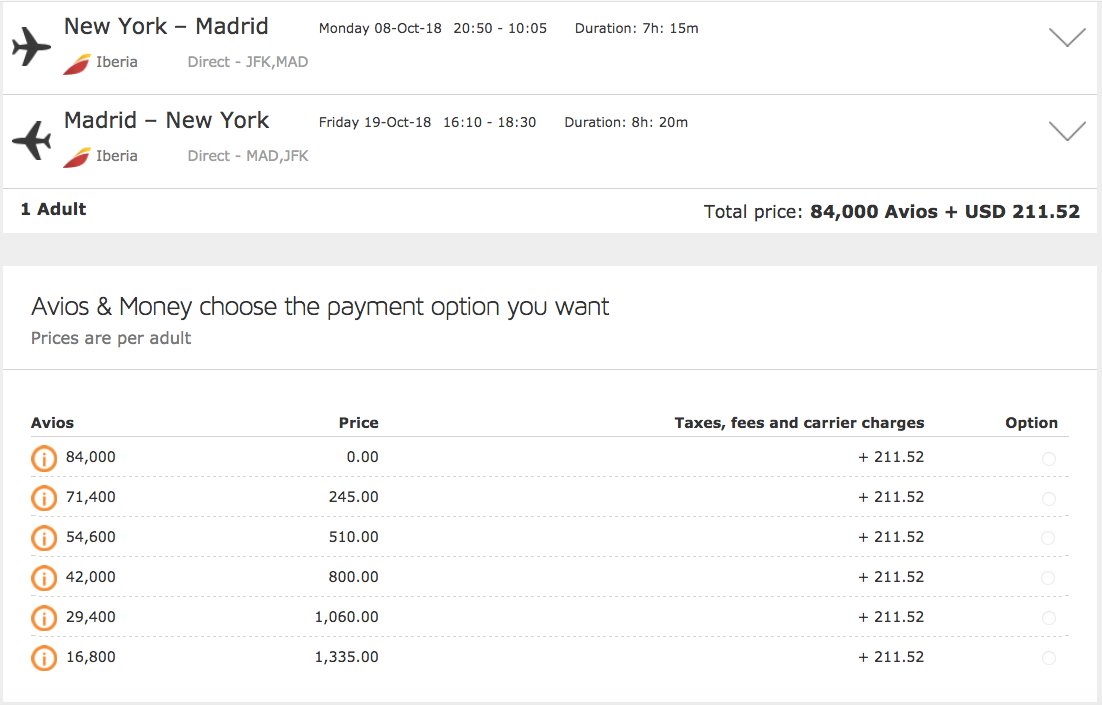This screenshot has width=1102, height=705.
Task: Expand Madrid – New York flight details
Action: tap(1067, 131)
